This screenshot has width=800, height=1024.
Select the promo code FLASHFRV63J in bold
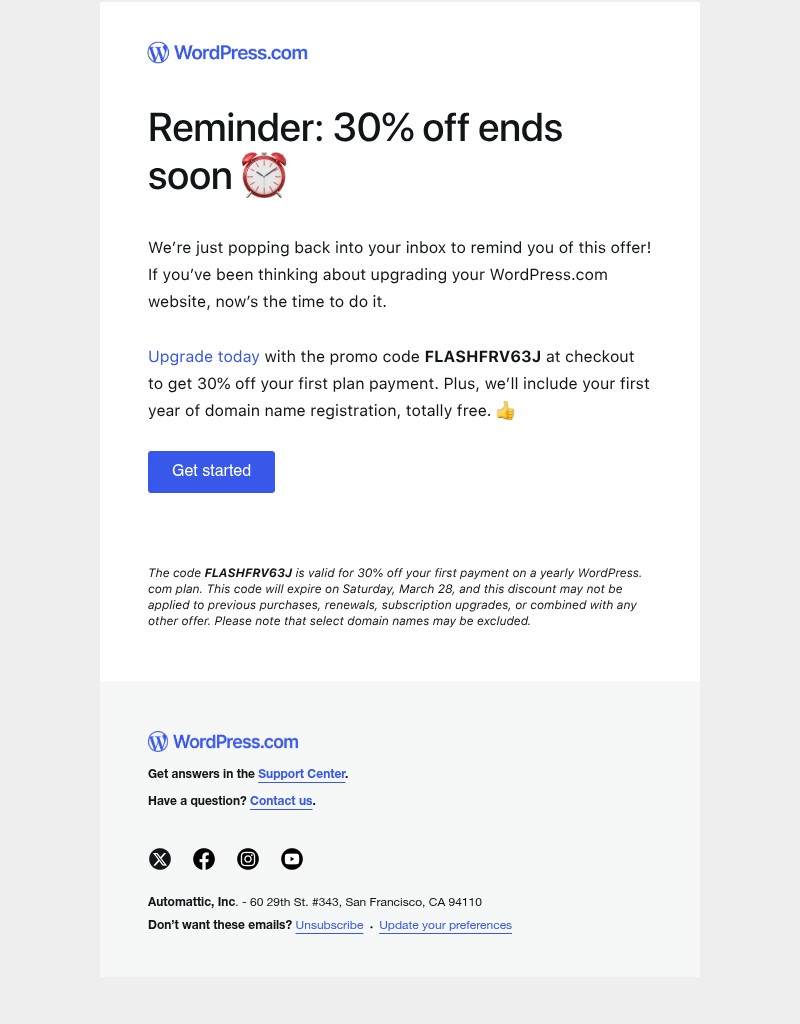click(x=483, y=356)
